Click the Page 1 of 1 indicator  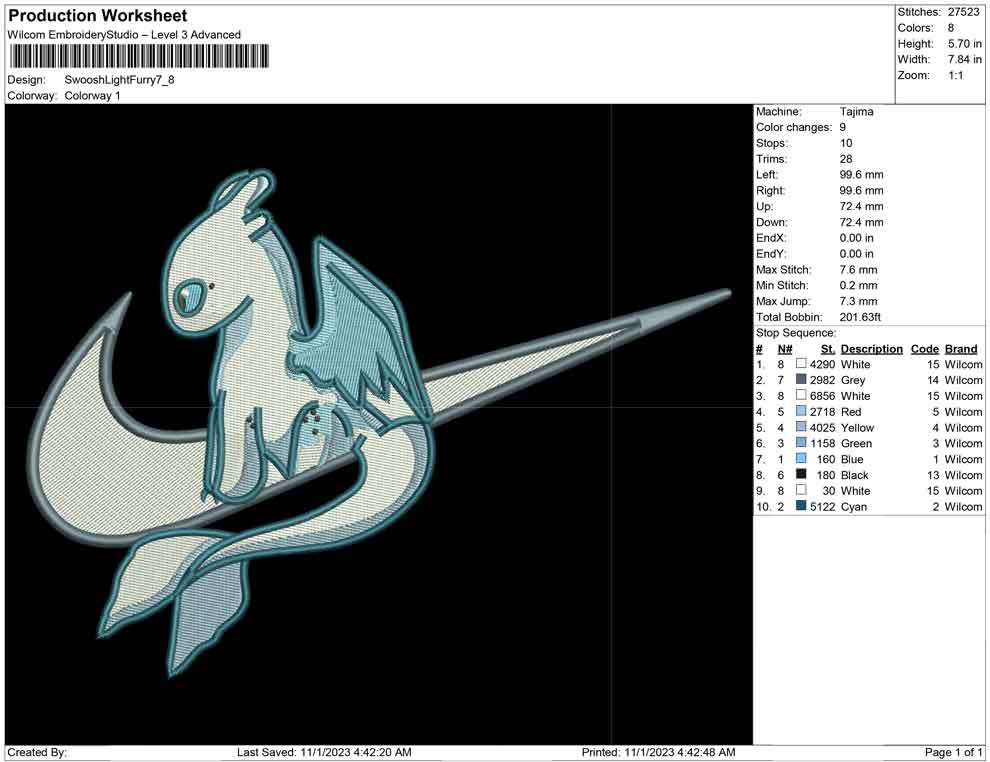pos(954,752)
